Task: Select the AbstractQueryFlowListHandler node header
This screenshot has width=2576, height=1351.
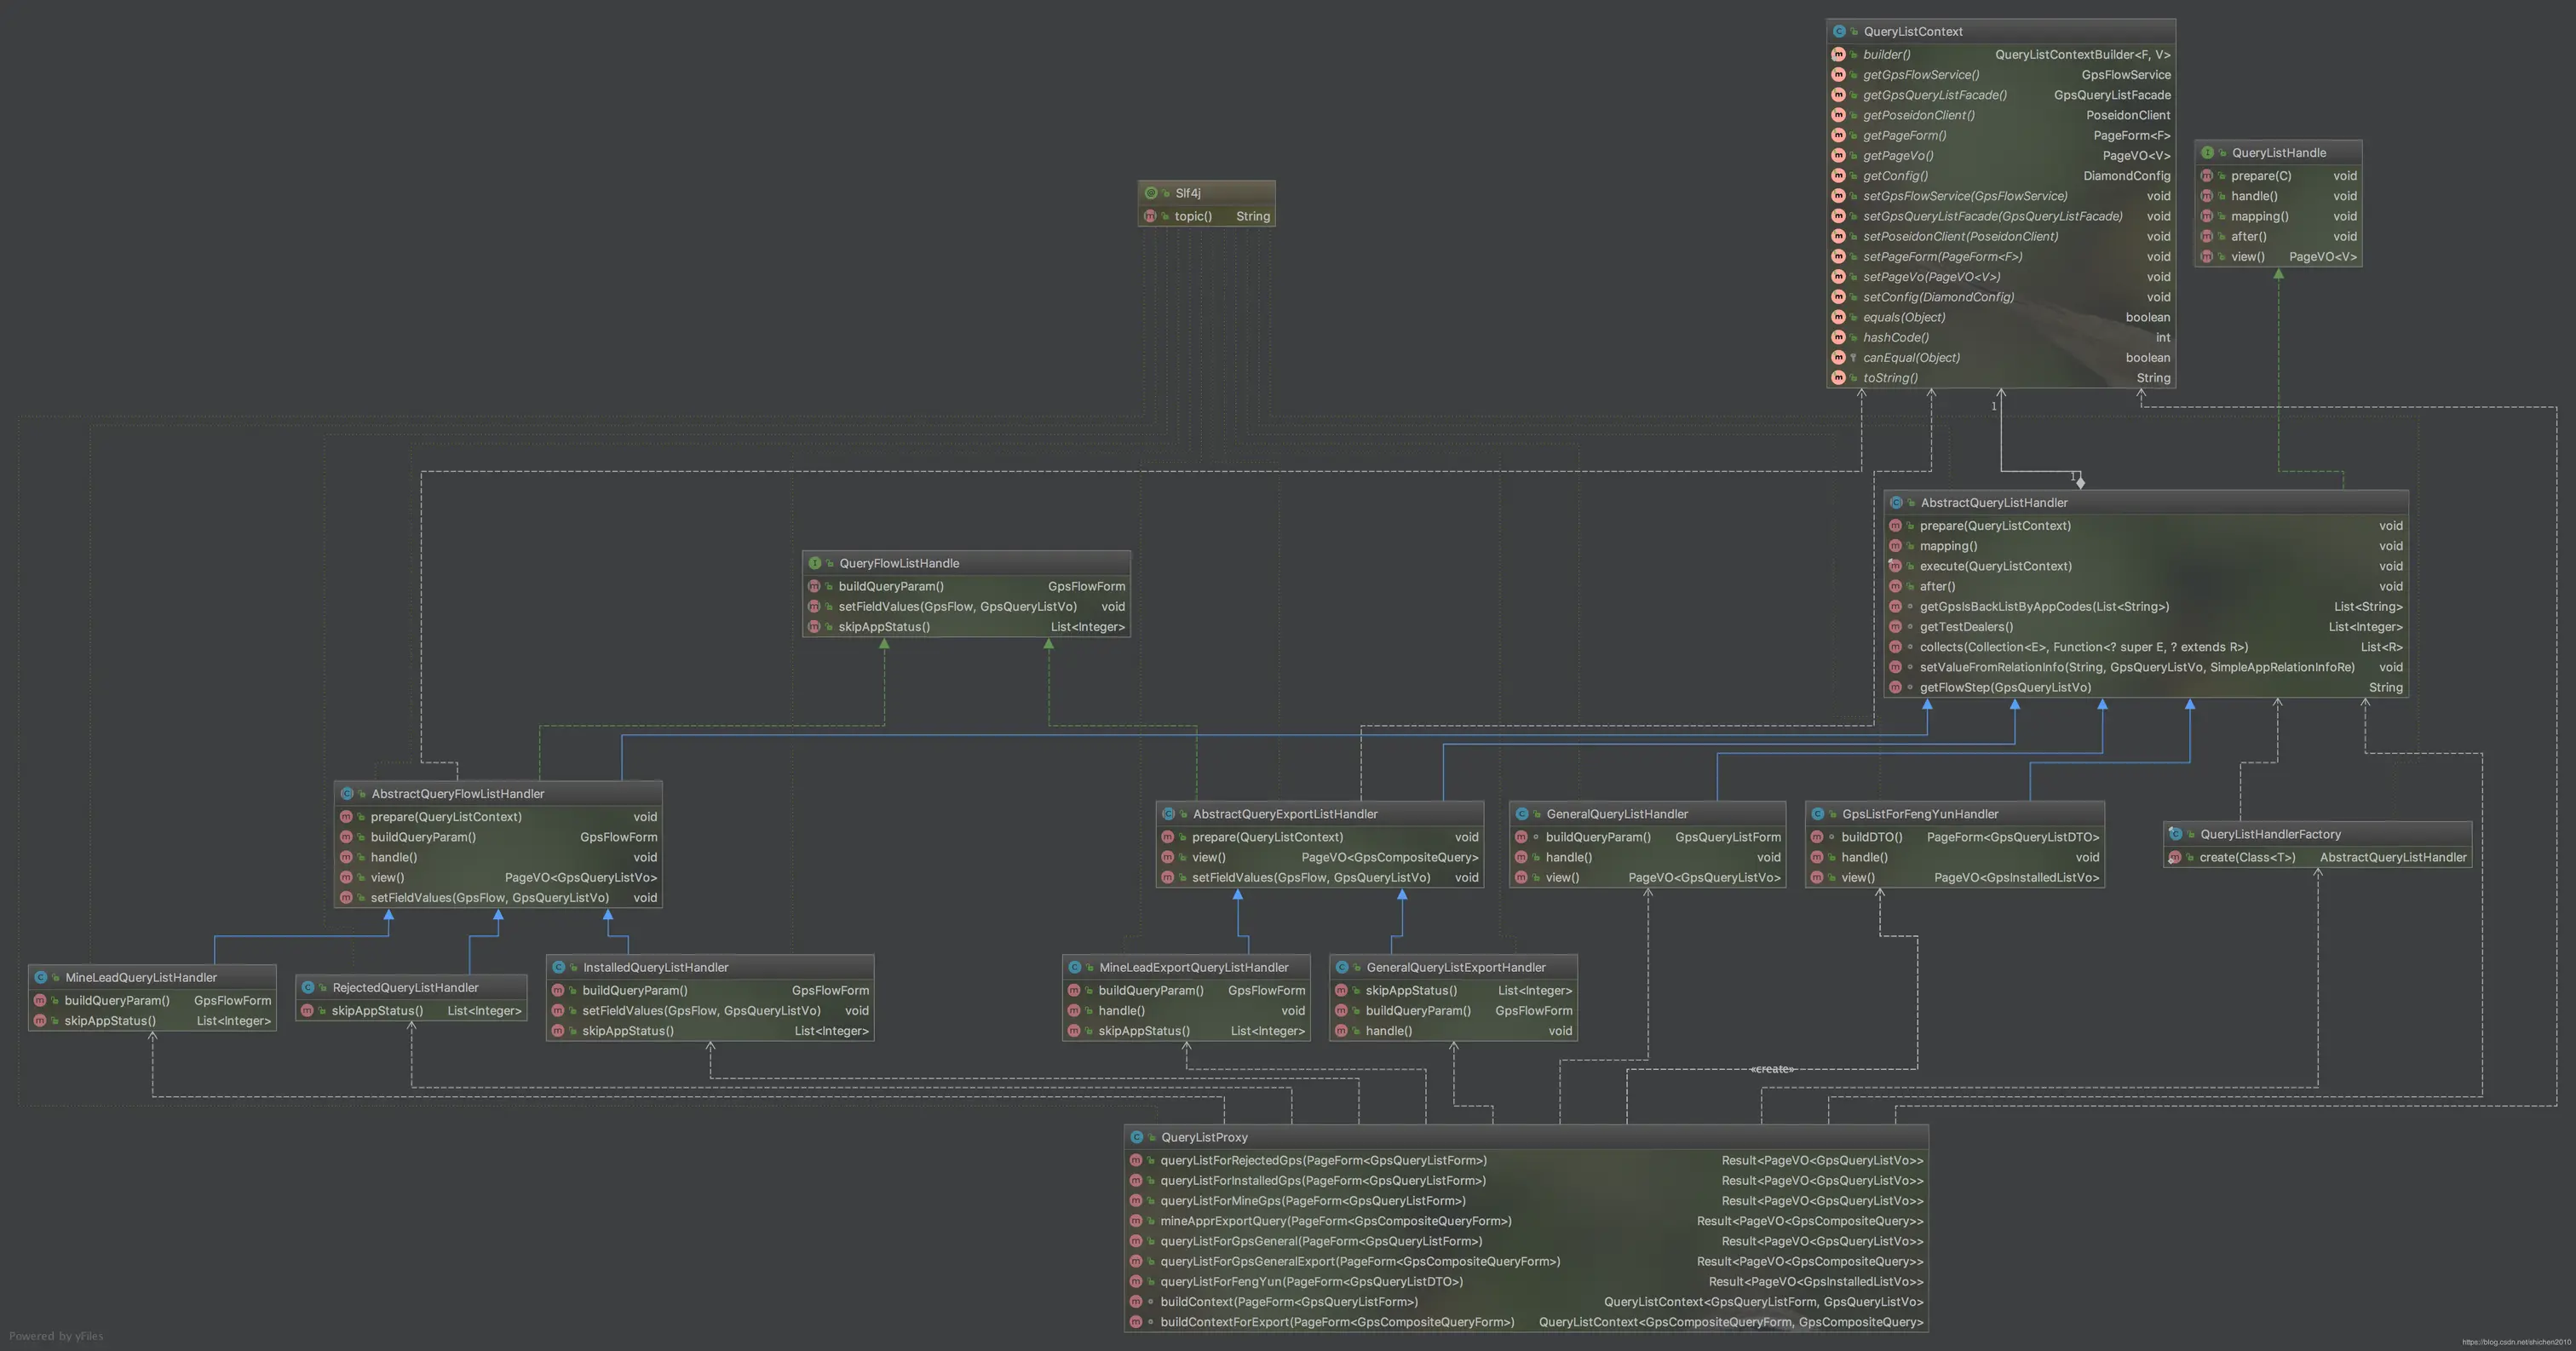Action: pos(457,794)
